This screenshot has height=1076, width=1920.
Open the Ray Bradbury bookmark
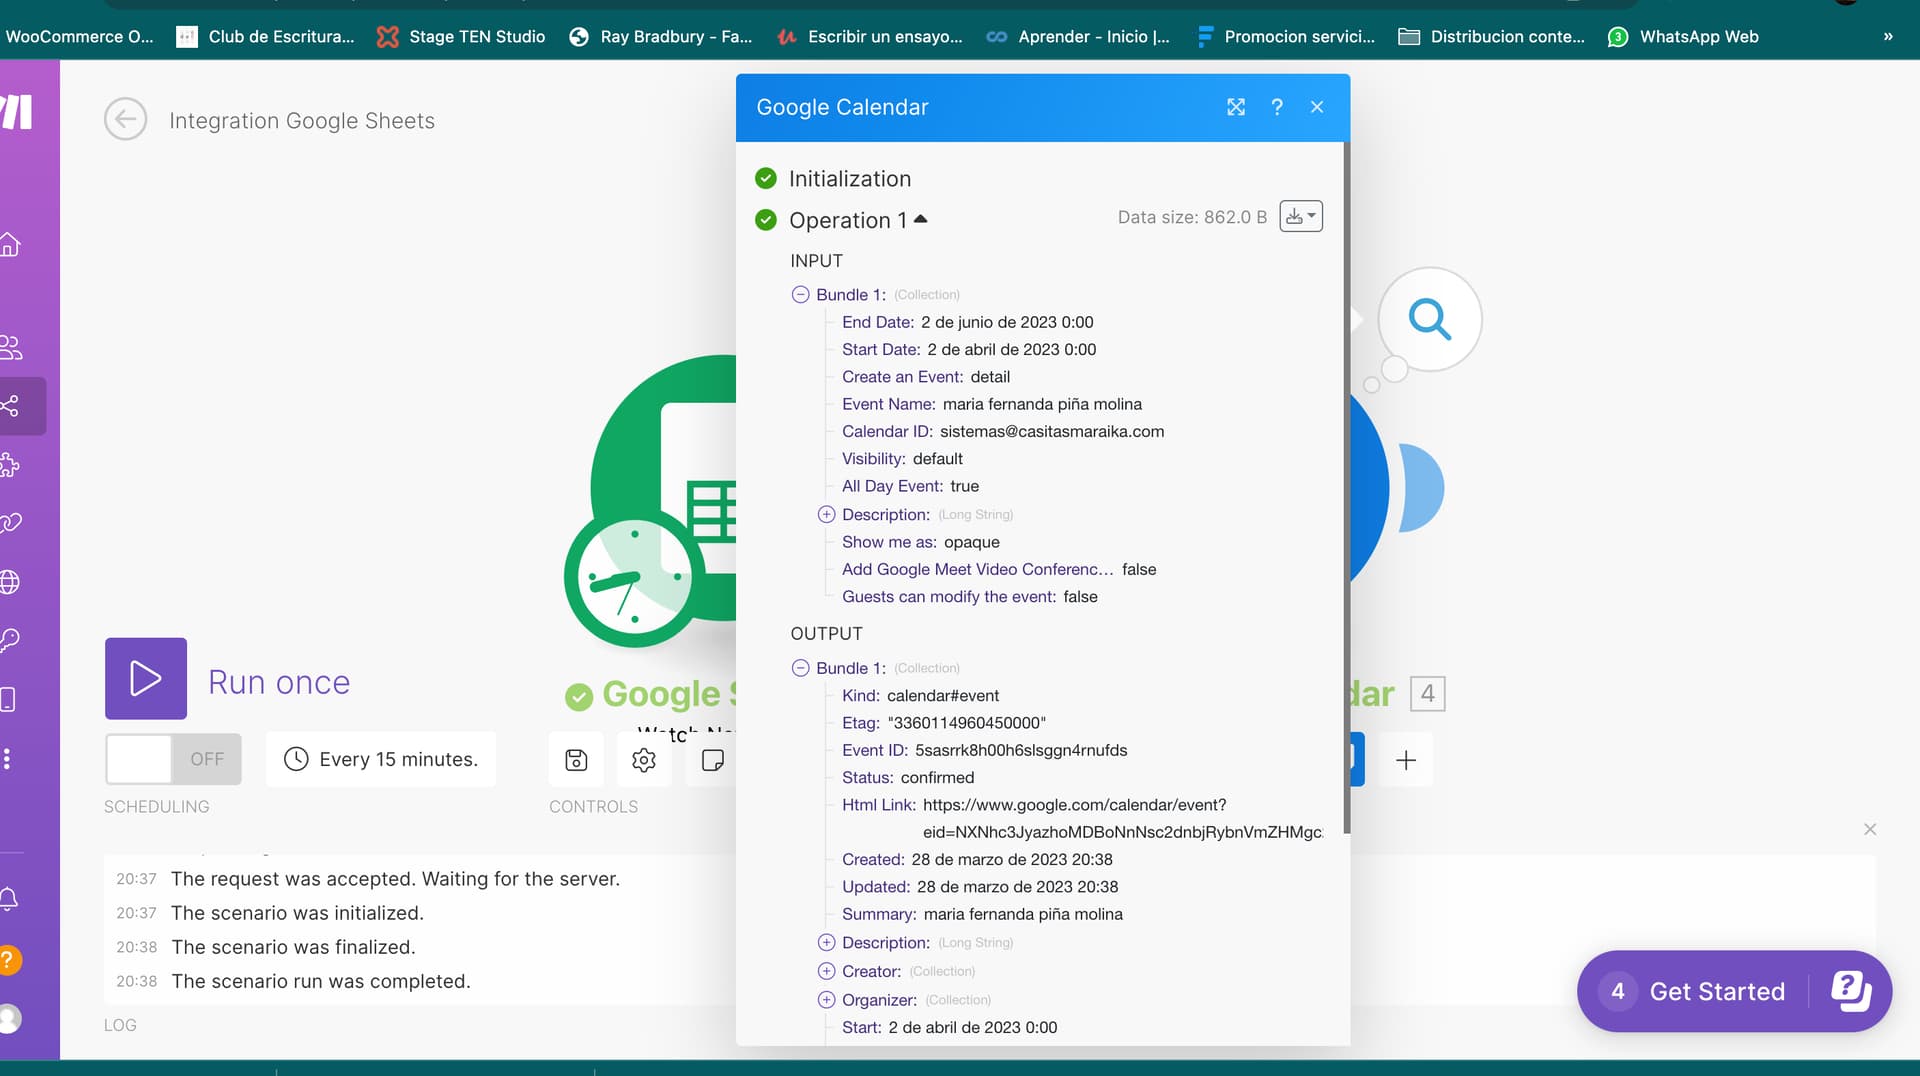pos(661,36)
